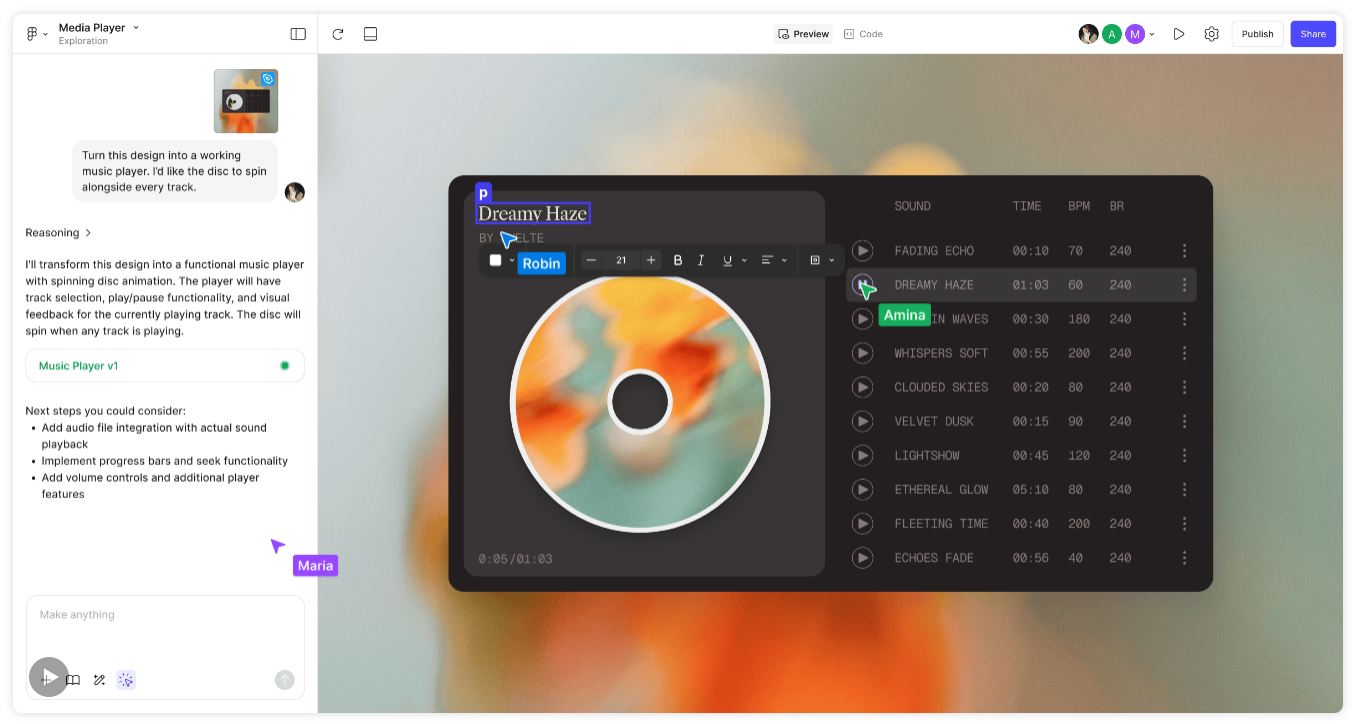Toggle the sidebar panel icon

[x=298, y=34]
